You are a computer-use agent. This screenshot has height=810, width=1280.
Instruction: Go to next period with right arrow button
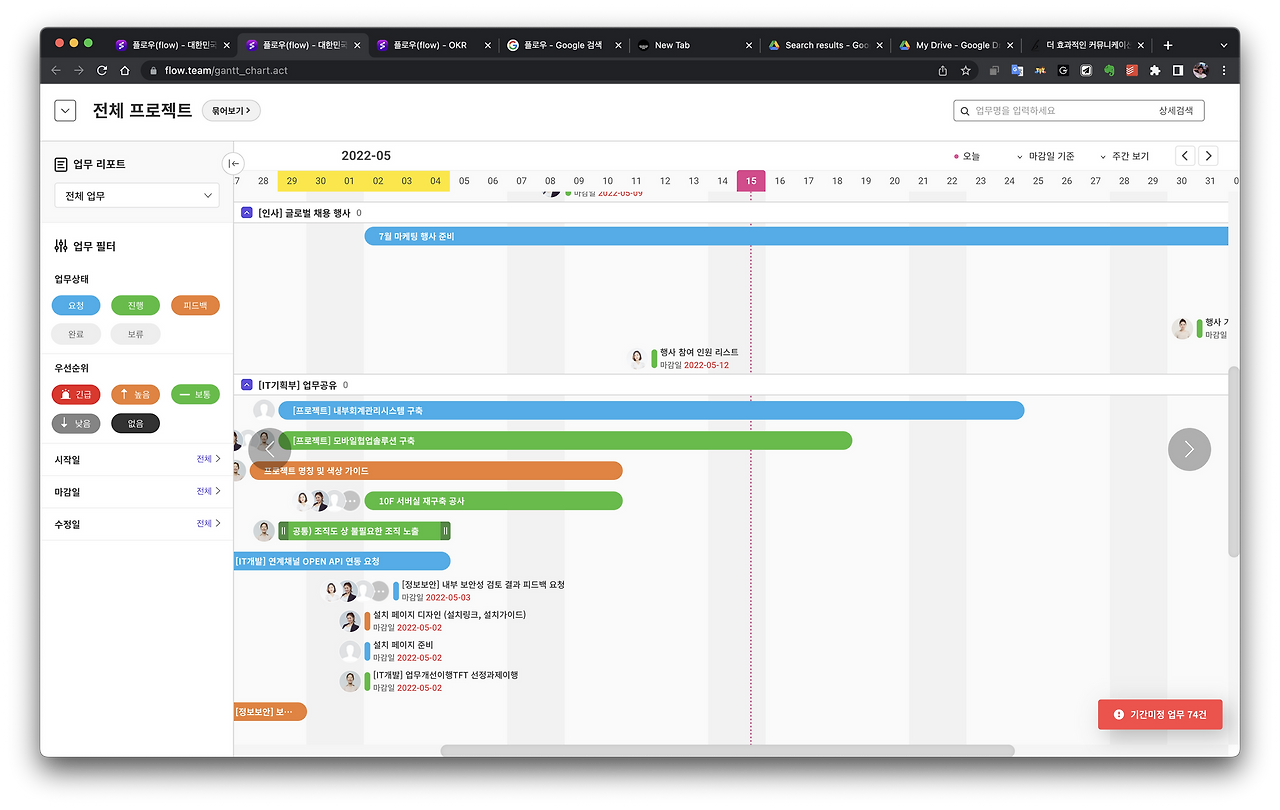[x=1208, y=156]
